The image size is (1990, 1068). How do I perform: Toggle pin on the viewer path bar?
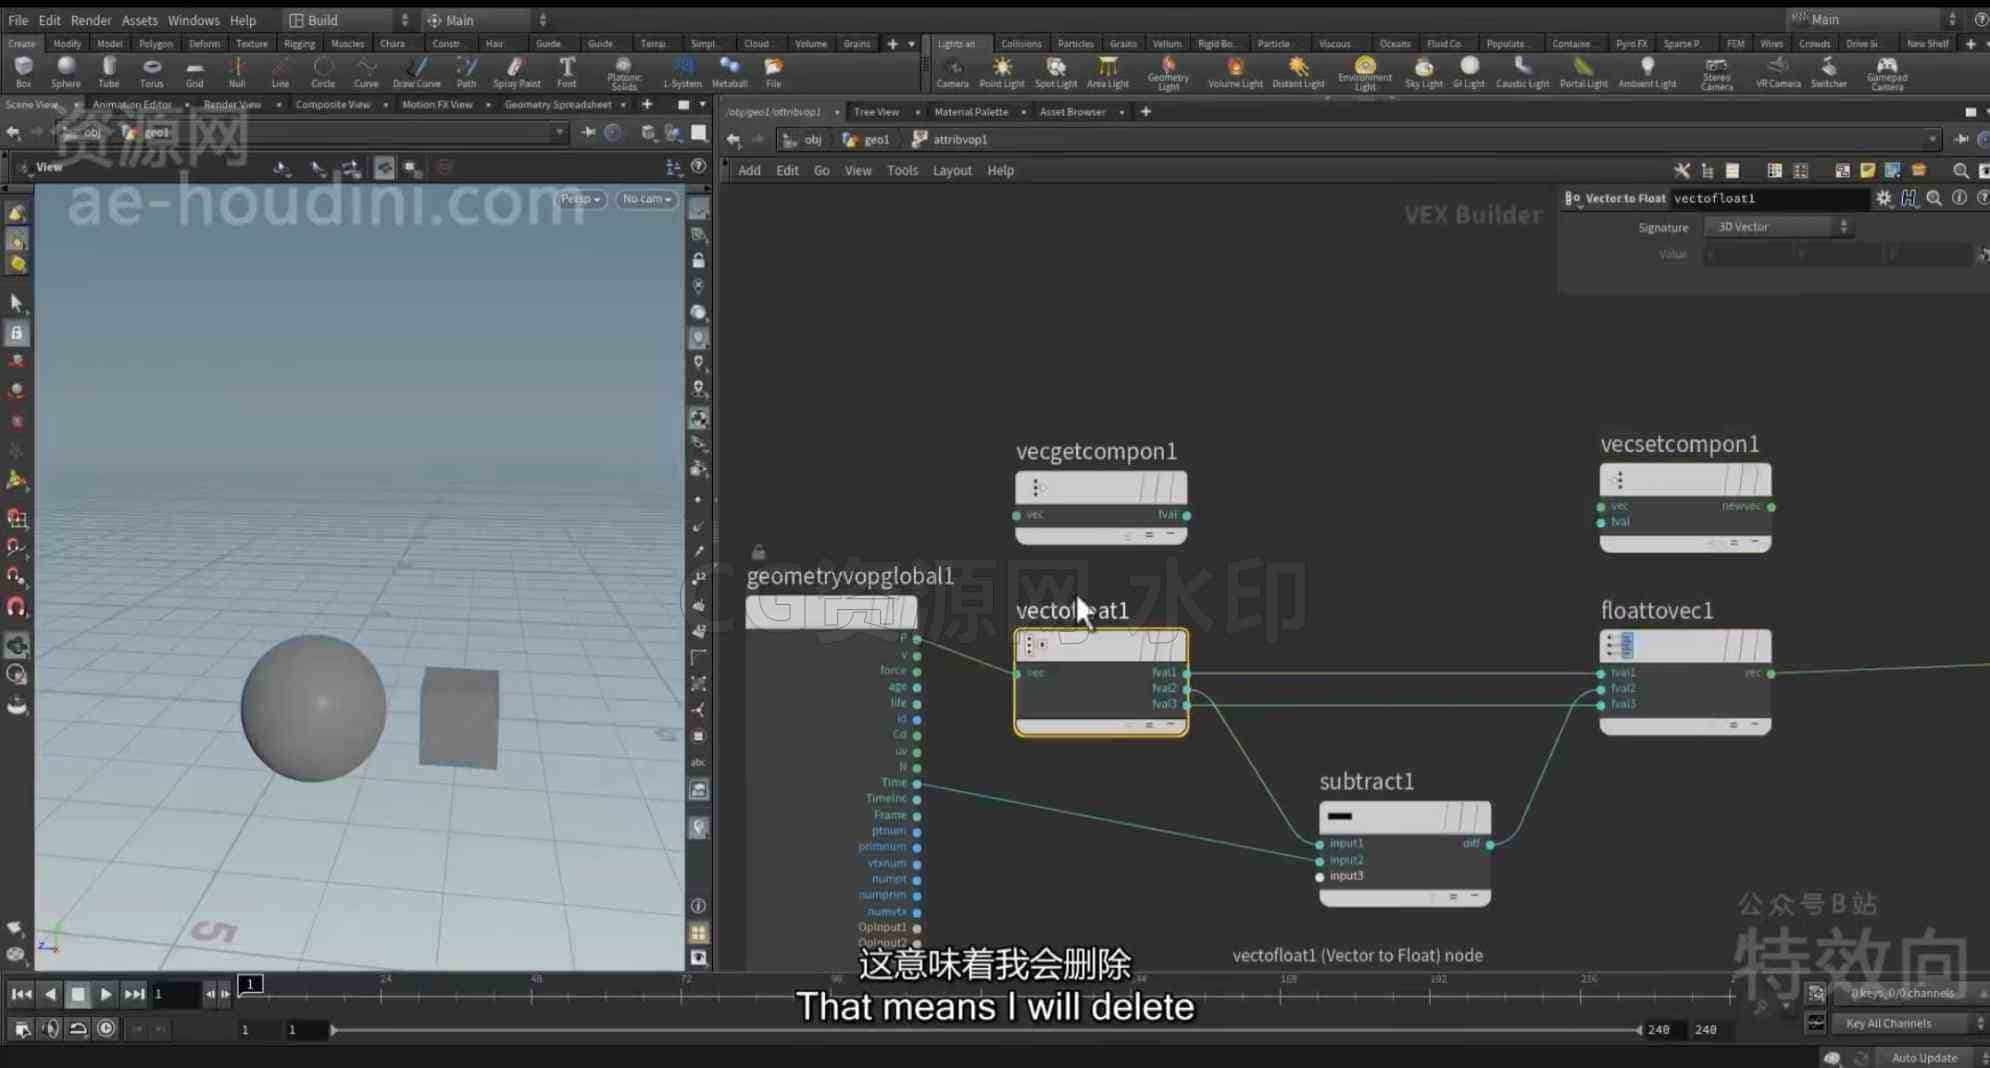pyautogui.click(x=588, y=132)
